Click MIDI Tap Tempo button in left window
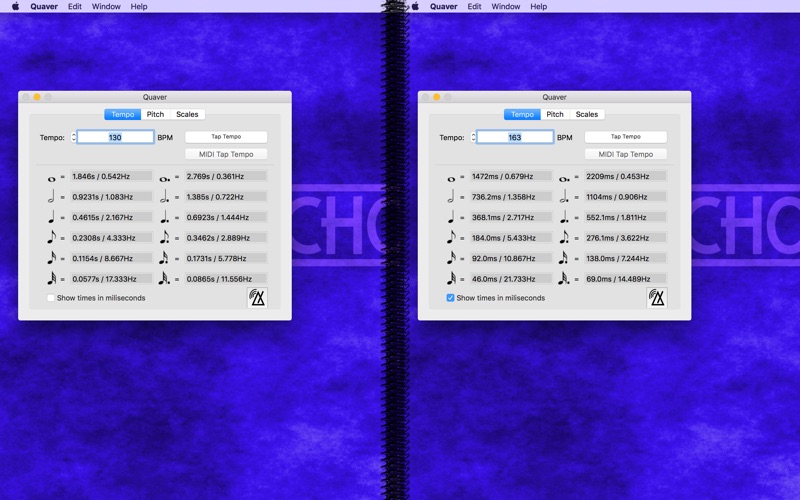This screenshot has width=800, height=500. pyautogui.click(x=226, y=154)
